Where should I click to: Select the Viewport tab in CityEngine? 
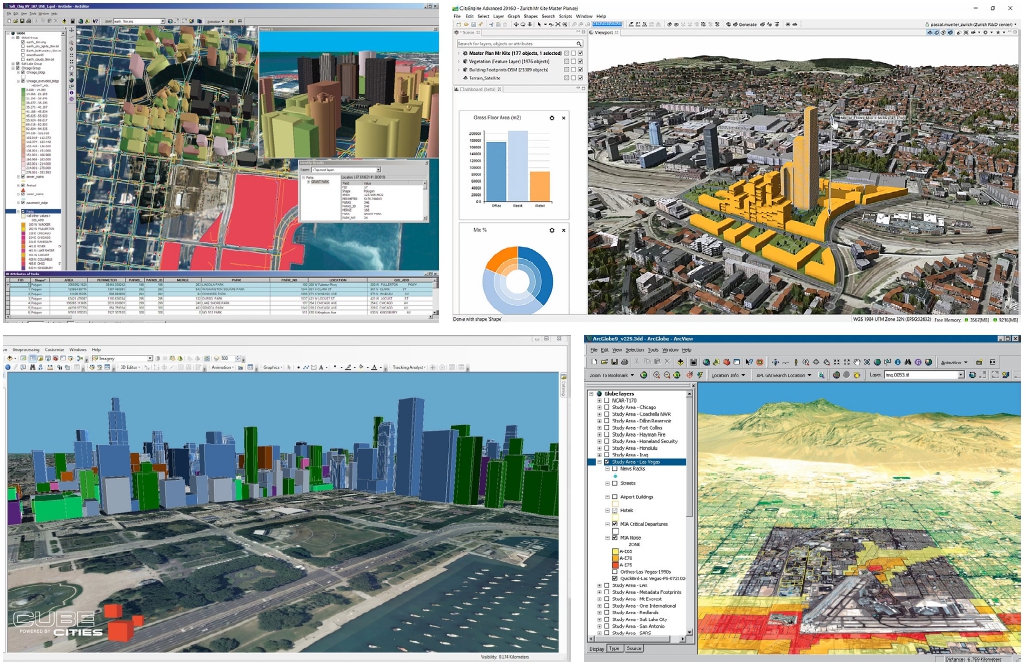pos(604,33)
